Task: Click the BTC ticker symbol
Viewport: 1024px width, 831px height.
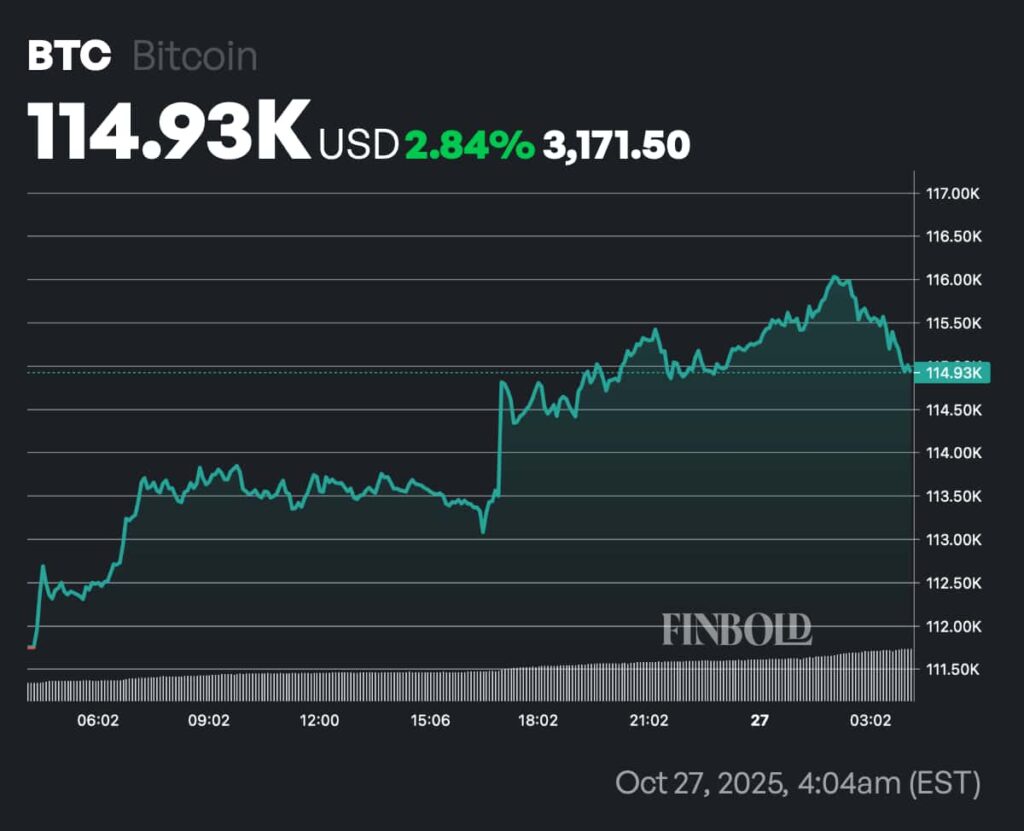Action: coord(69,57)
